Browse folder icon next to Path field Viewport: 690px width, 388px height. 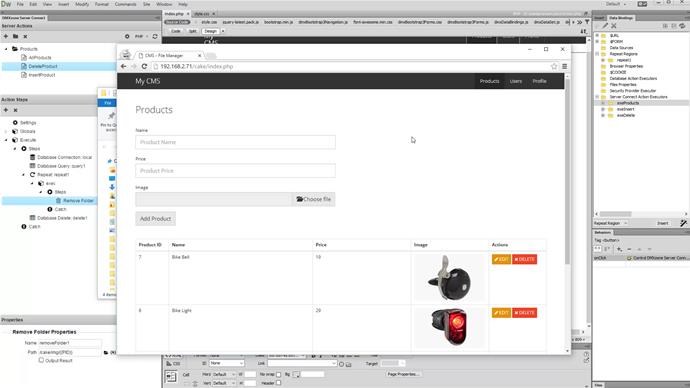coord(106,352)
